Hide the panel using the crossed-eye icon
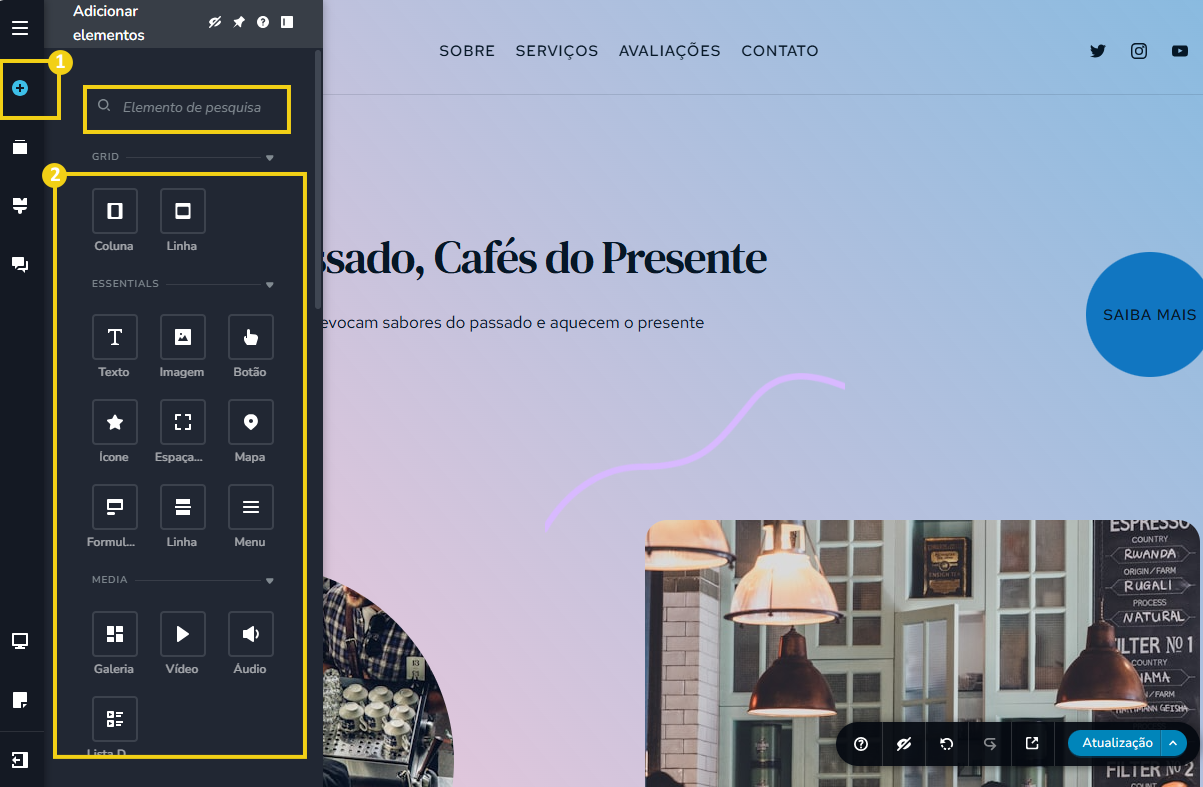 pyautogui.click(x=214, y=20)
